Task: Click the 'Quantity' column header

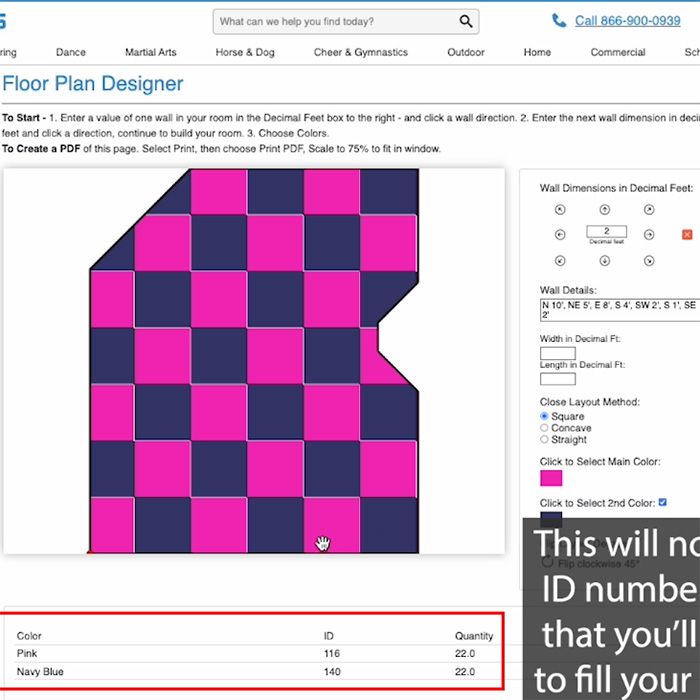Action: pyautogui.click(x=474, y=636)
